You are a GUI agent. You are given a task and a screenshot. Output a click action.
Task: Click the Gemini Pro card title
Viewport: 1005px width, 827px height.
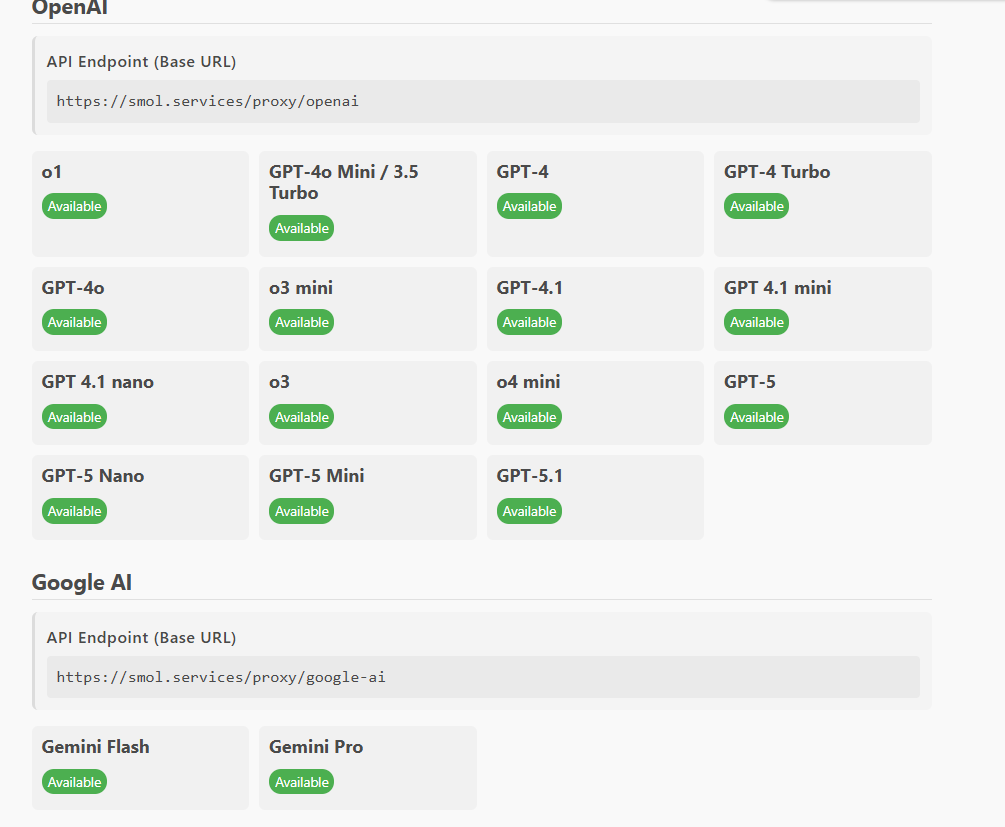[x=316, y=747]
